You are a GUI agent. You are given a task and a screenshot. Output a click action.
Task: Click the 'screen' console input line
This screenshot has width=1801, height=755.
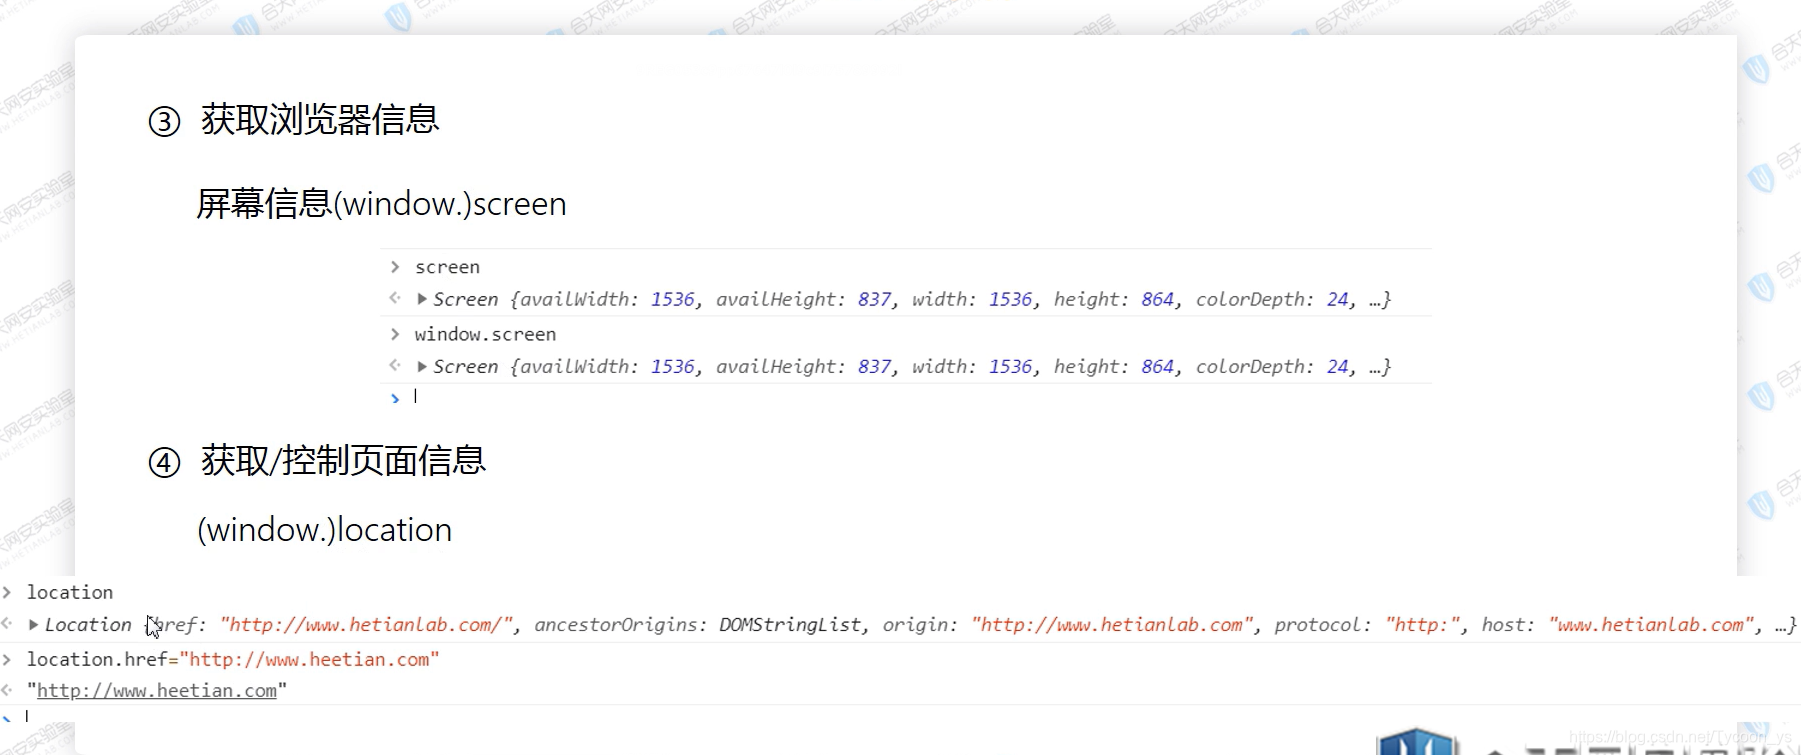pos(447,267)
